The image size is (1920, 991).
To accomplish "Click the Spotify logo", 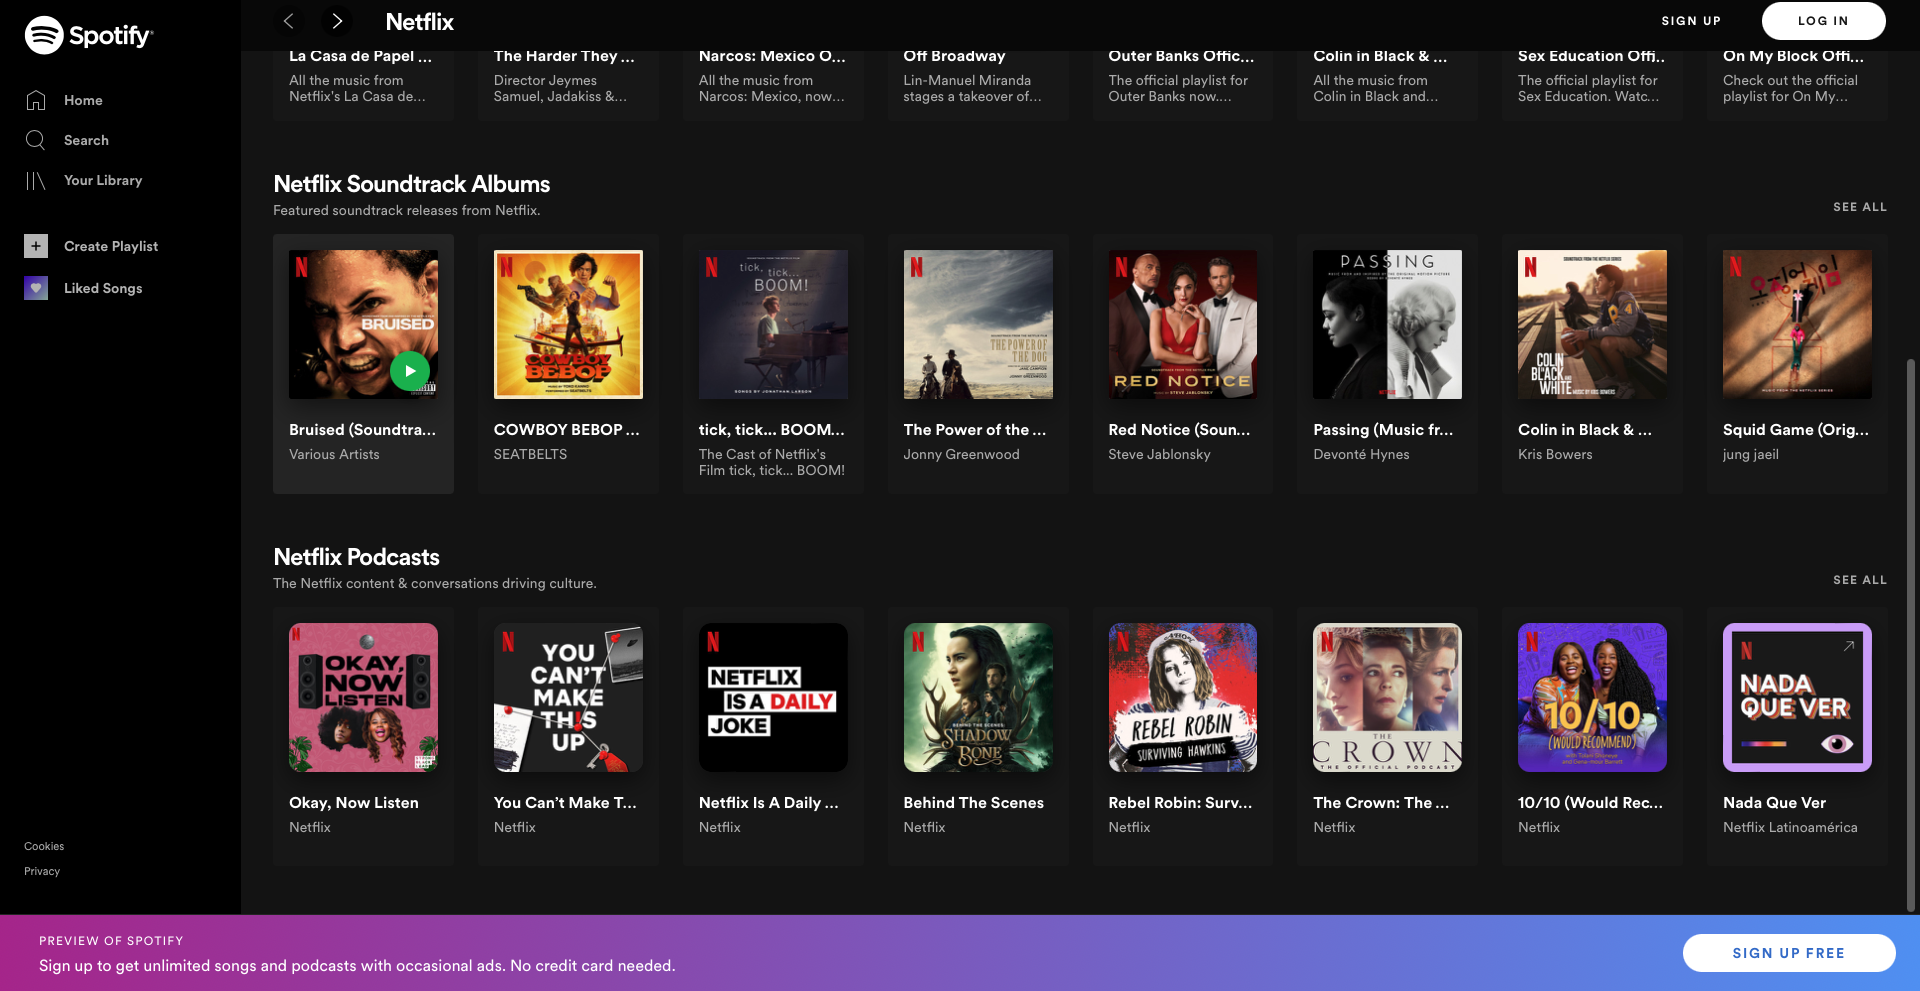I will tap(88, 35).
